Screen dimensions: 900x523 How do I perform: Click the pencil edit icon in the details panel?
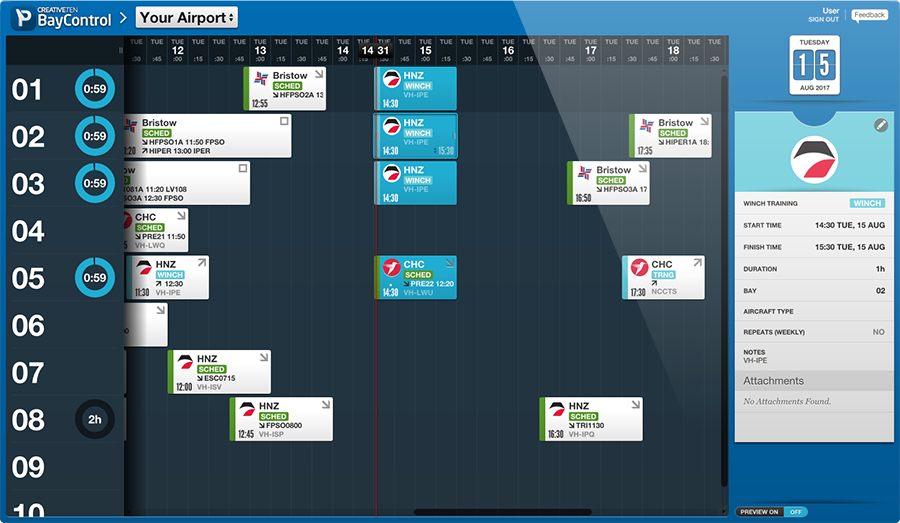(x=880, y=125)
